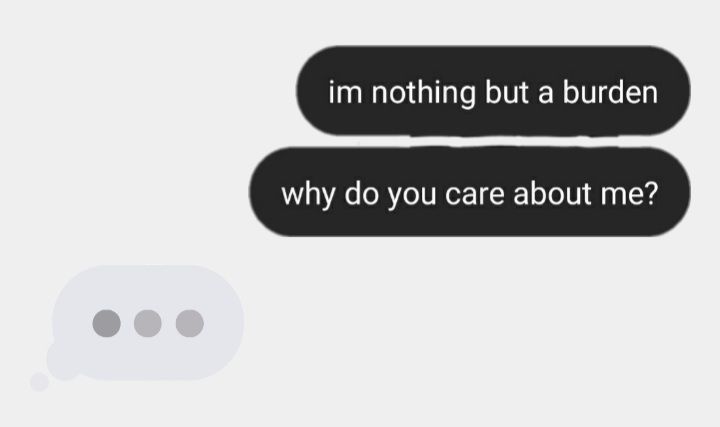Click the darkest first typing dot
The height and width of the screenshot is (427, 720).
(107, 323)
